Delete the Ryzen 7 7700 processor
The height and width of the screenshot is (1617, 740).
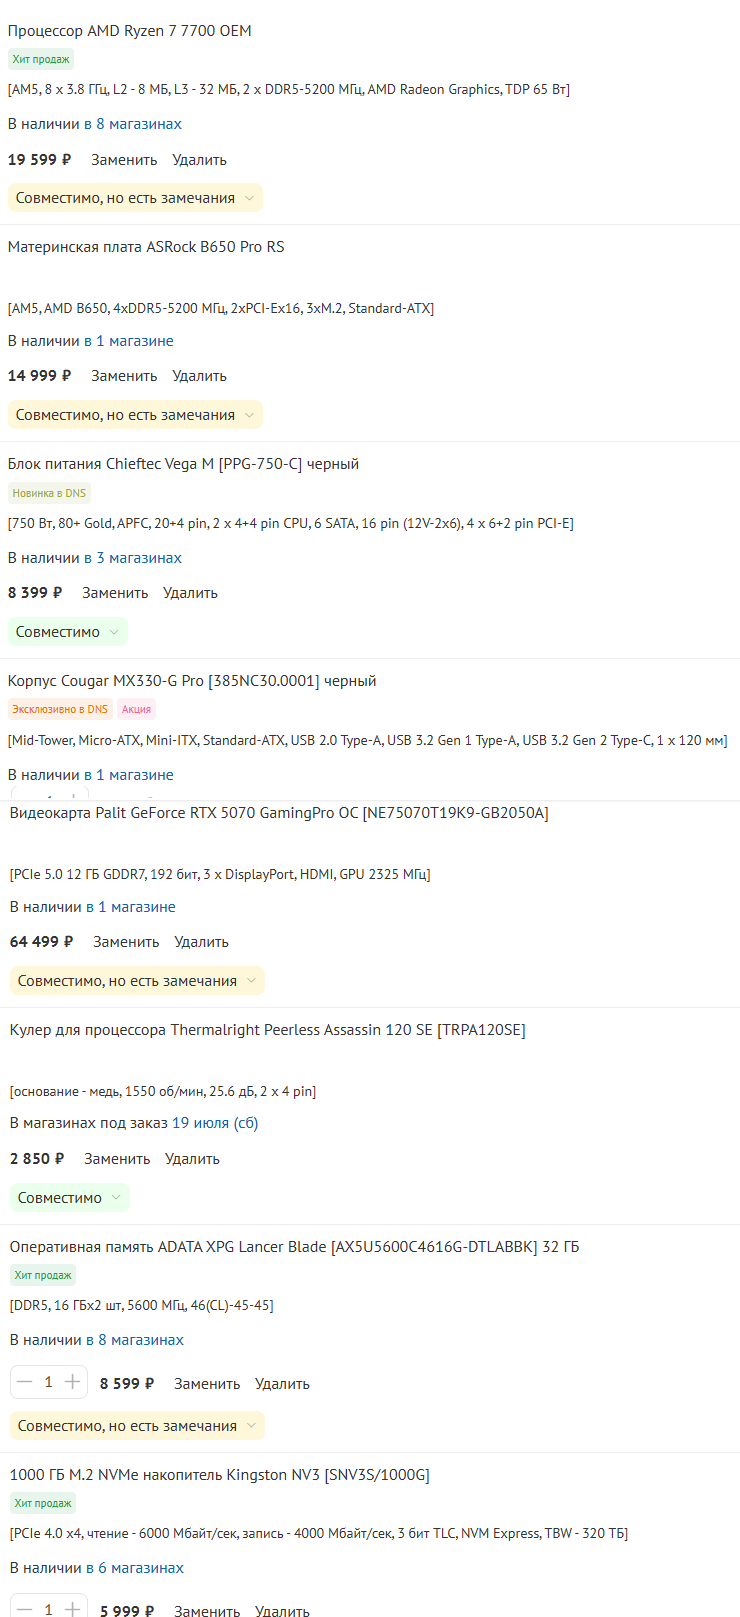[199, 160]
